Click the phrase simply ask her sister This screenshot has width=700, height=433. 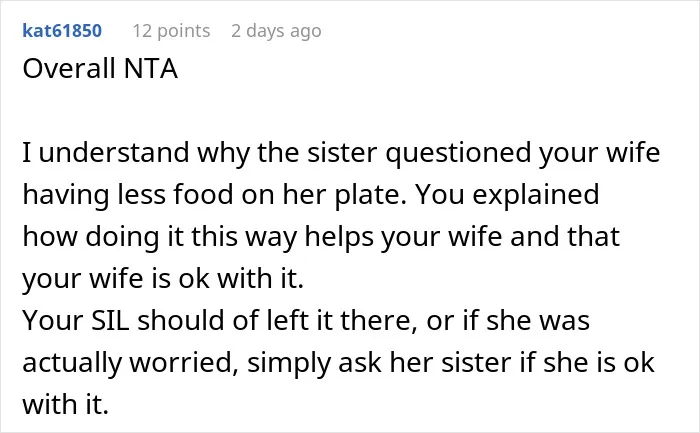click(379, 362)
